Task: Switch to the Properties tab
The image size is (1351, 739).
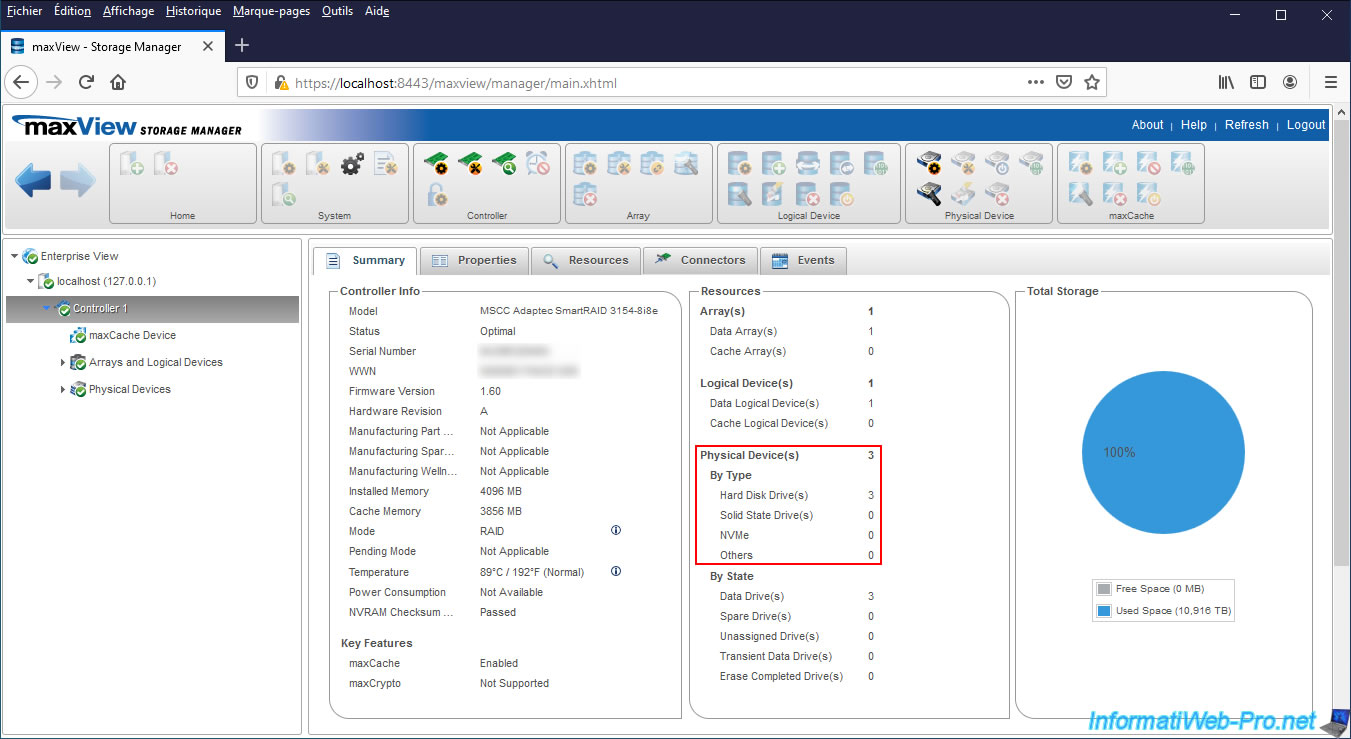Action: coord(474,260)
